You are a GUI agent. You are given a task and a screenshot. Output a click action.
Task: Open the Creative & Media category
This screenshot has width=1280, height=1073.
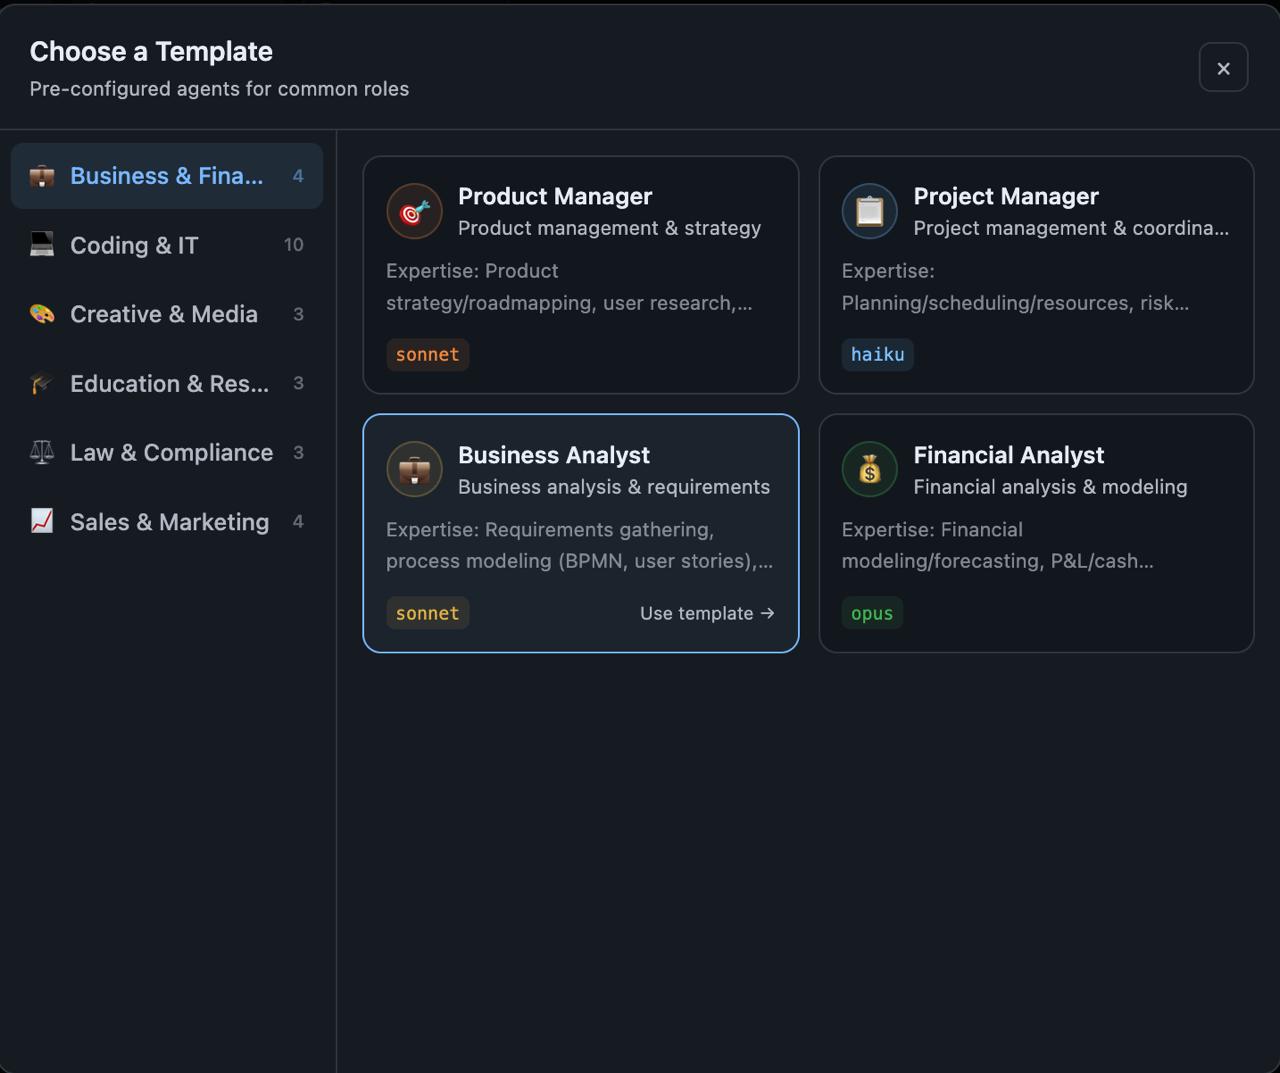coord(164,314)
